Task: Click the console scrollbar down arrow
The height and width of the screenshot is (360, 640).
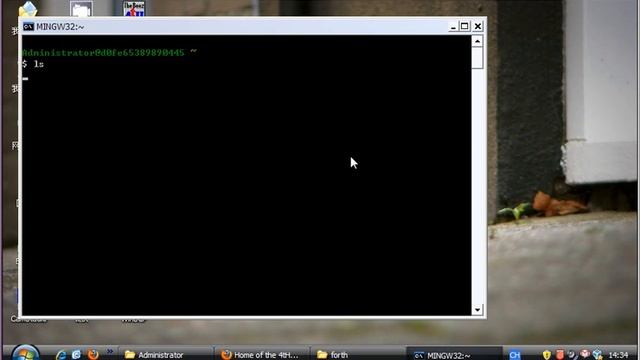Action: (x=477, y=310)
